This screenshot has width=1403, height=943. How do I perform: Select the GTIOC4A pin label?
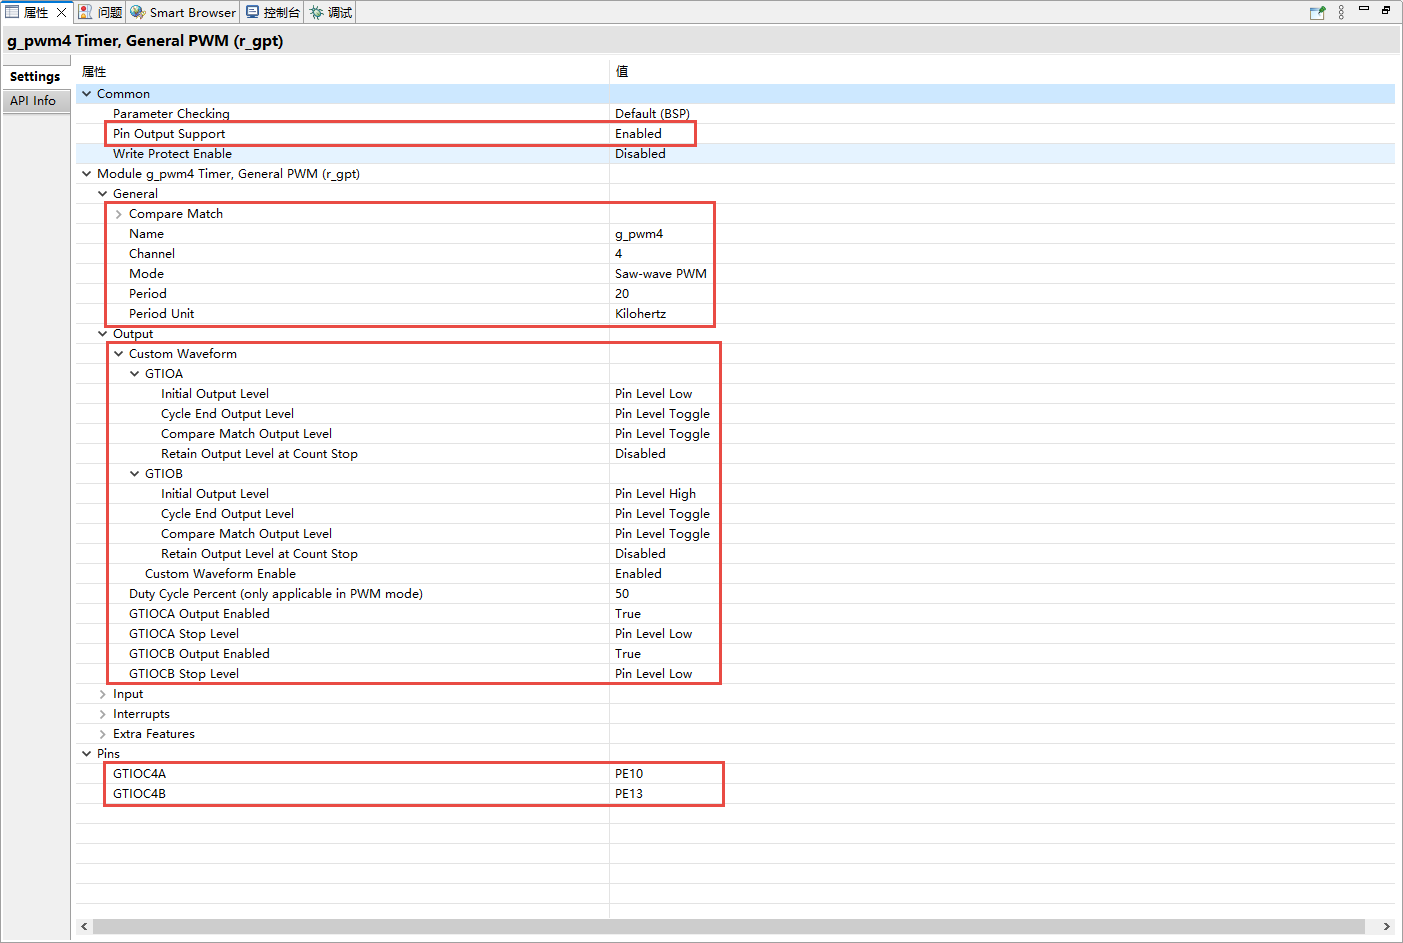tap(139, 774)
